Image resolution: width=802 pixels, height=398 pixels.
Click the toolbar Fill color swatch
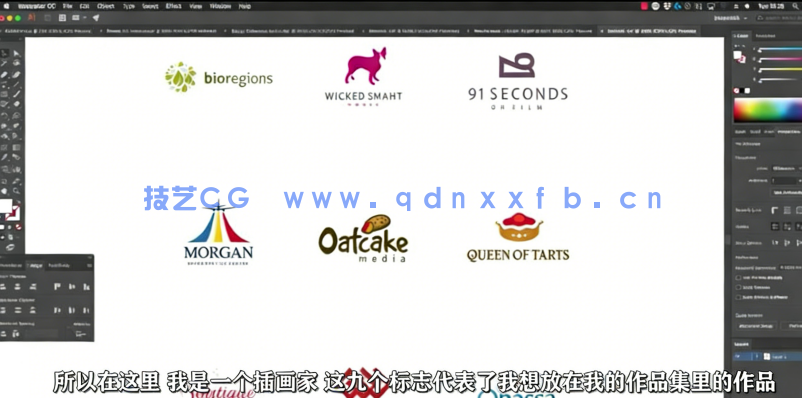coord(5,206)
